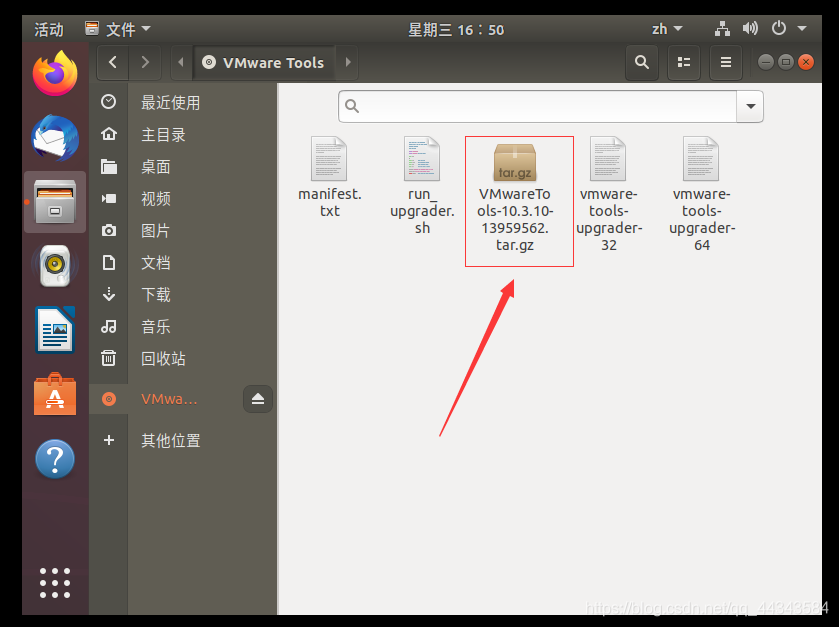Open Ubuntu Software from the dock

[x=55, y=394]
